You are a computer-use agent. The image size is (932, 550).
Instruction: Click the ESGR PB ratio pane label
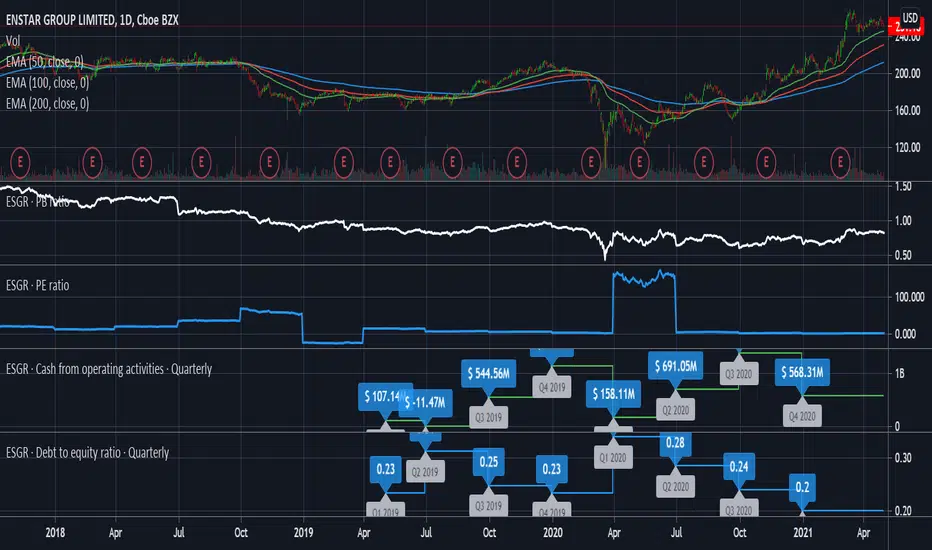click(37, 202)
